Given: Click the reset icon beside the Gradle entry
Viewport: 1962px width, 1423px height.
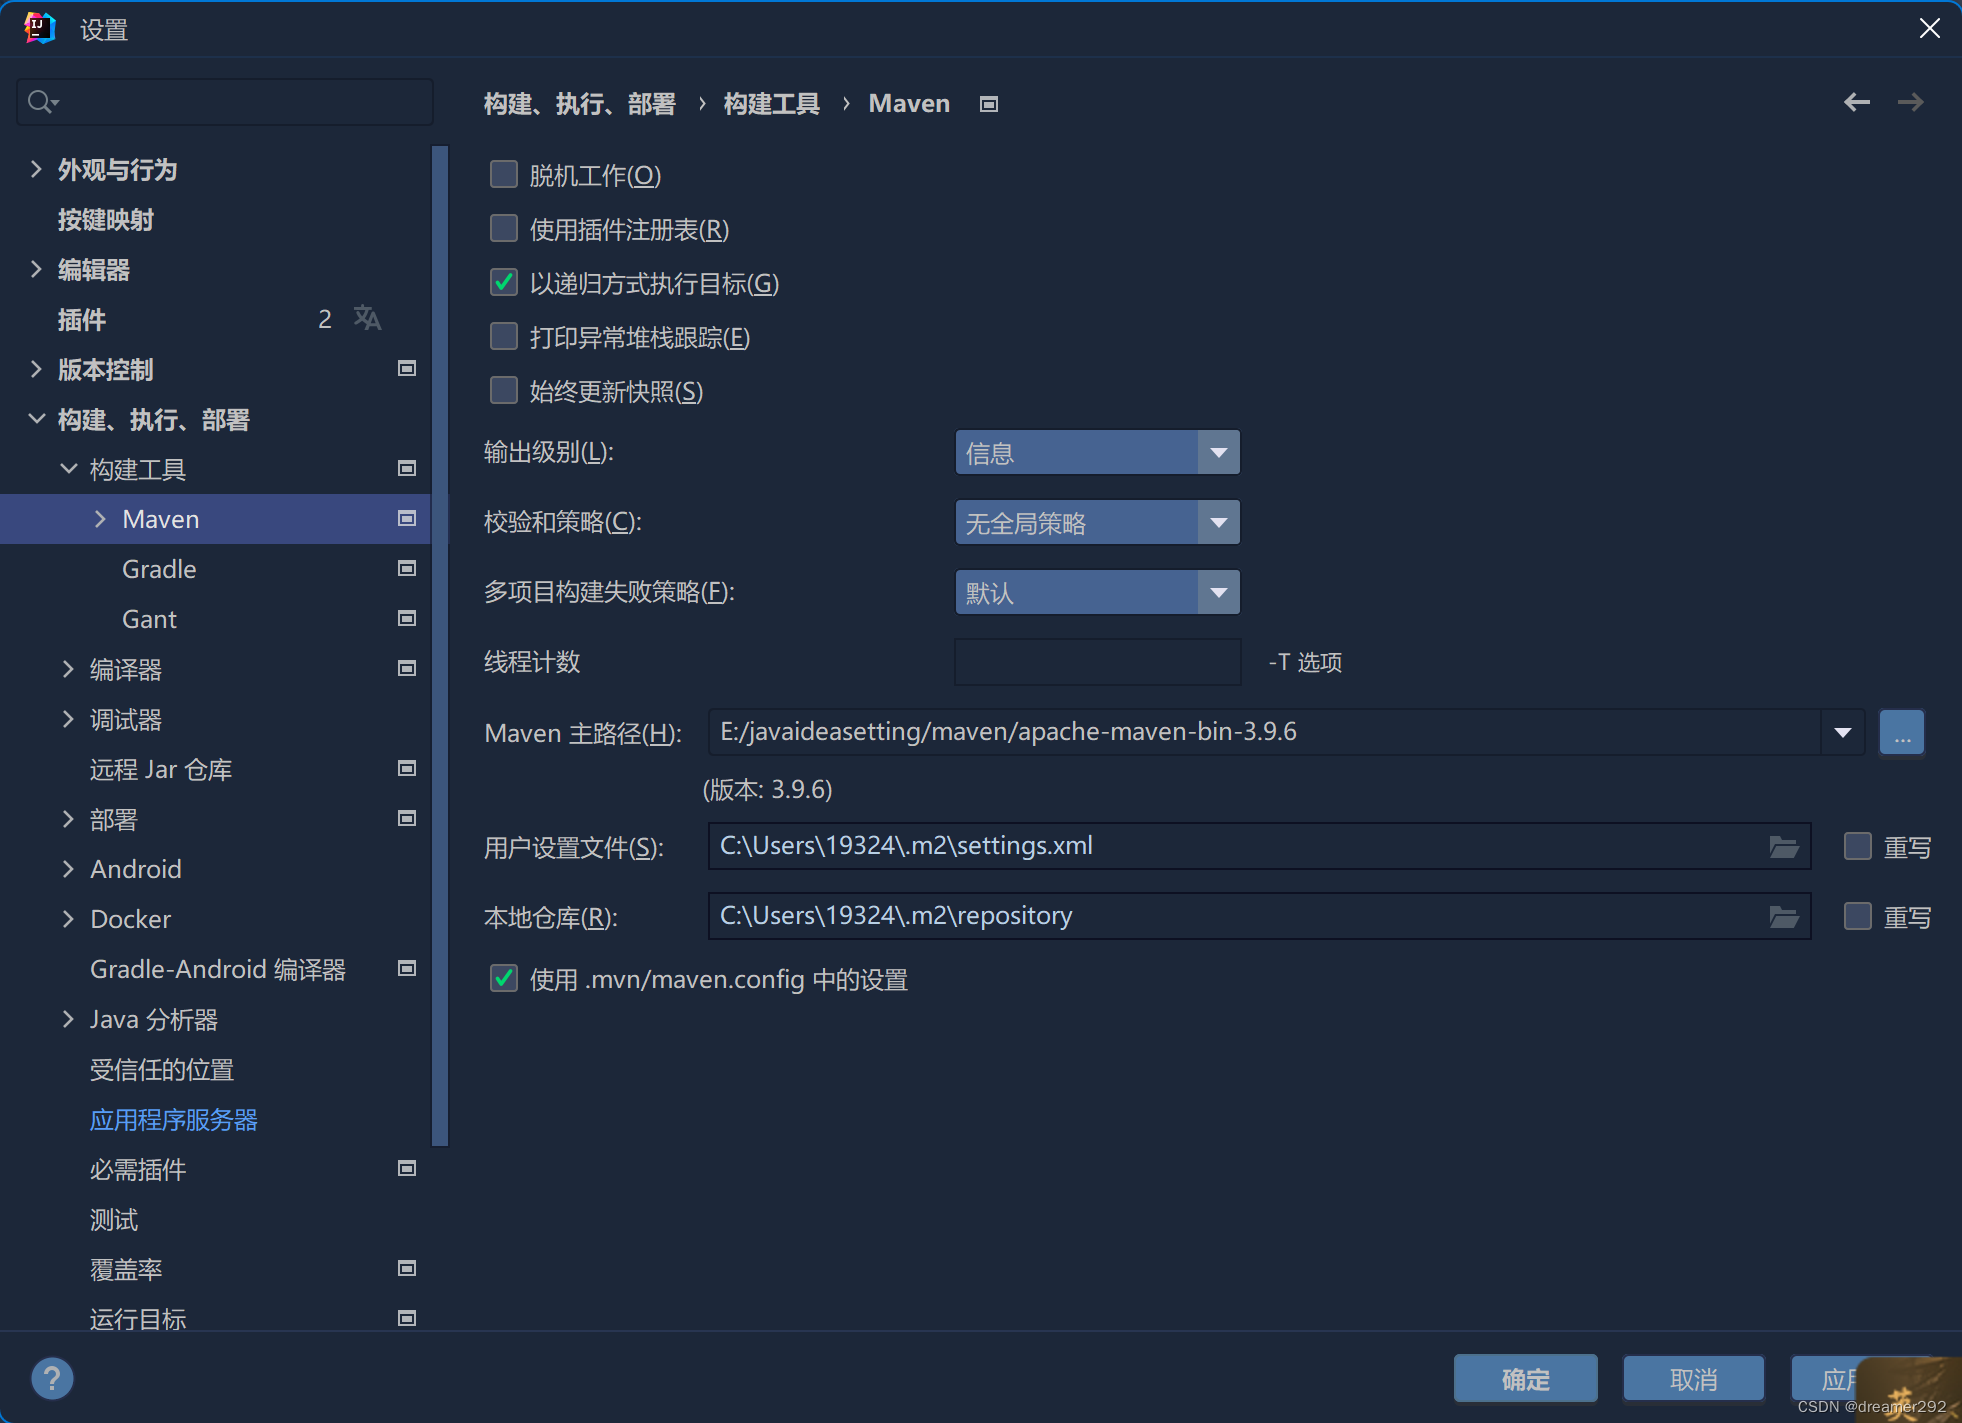Looking at the screenshot, I should pyautogui.click(x=406, y=568).
